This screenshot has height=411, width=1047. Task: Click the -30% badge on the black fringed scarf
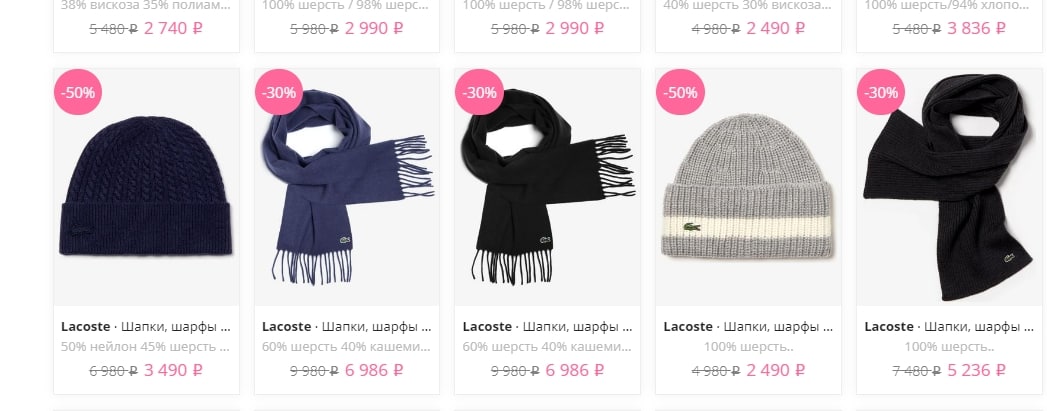479,92
